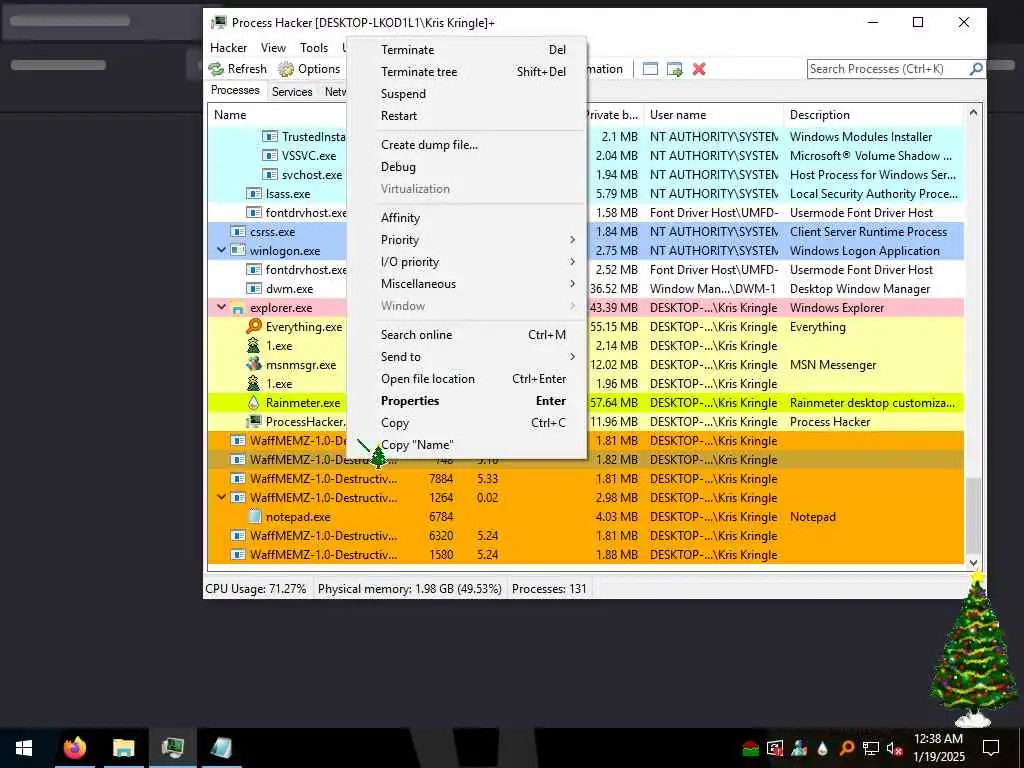Click the Everything.exe magnifier process icon

(253, 327)
